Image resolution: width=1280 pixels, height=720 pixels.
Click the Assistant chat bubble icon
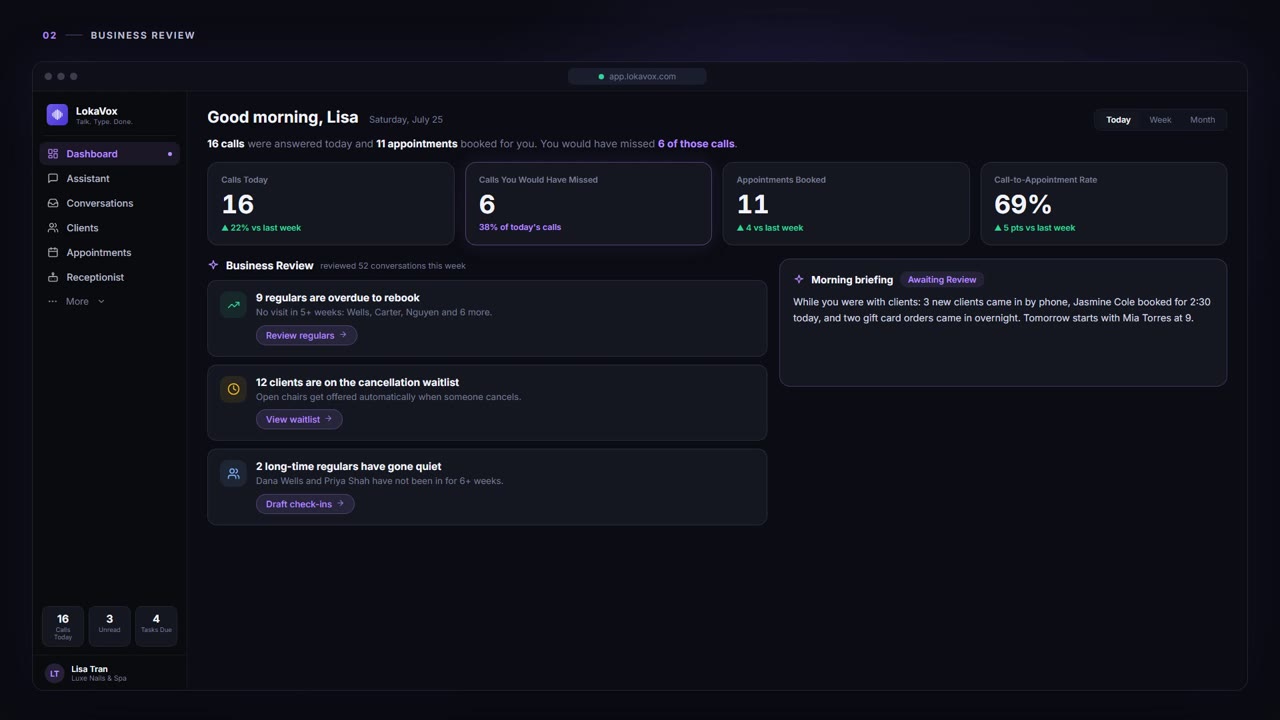[53, 178]
